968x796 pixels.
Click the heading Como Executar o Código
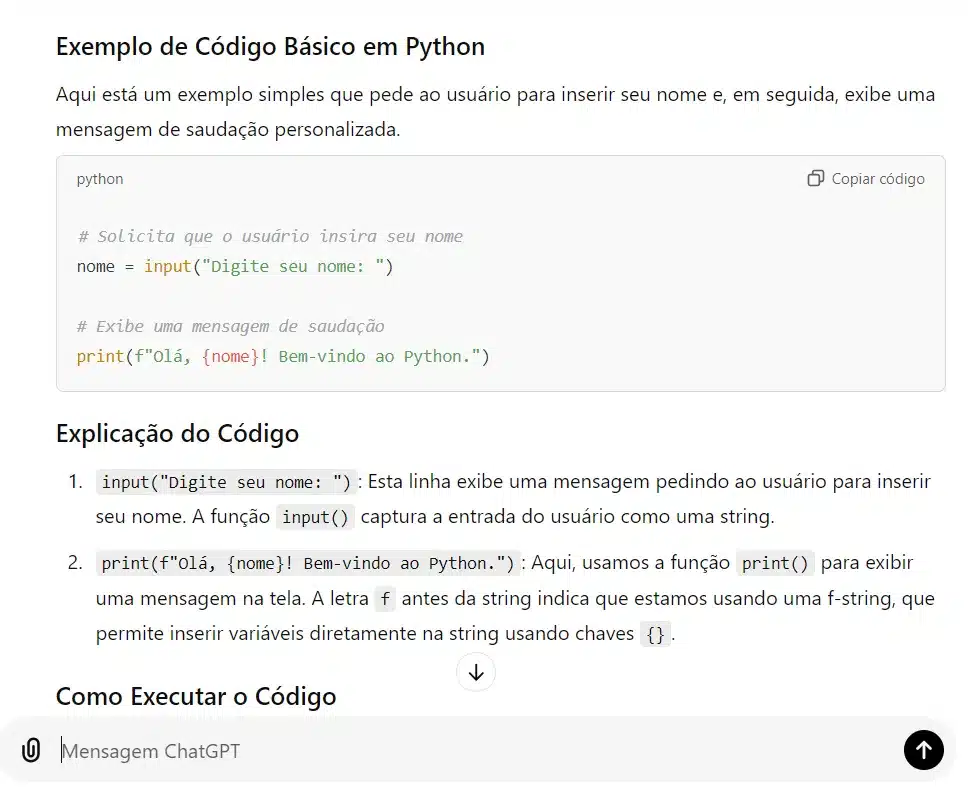(196, 696)
